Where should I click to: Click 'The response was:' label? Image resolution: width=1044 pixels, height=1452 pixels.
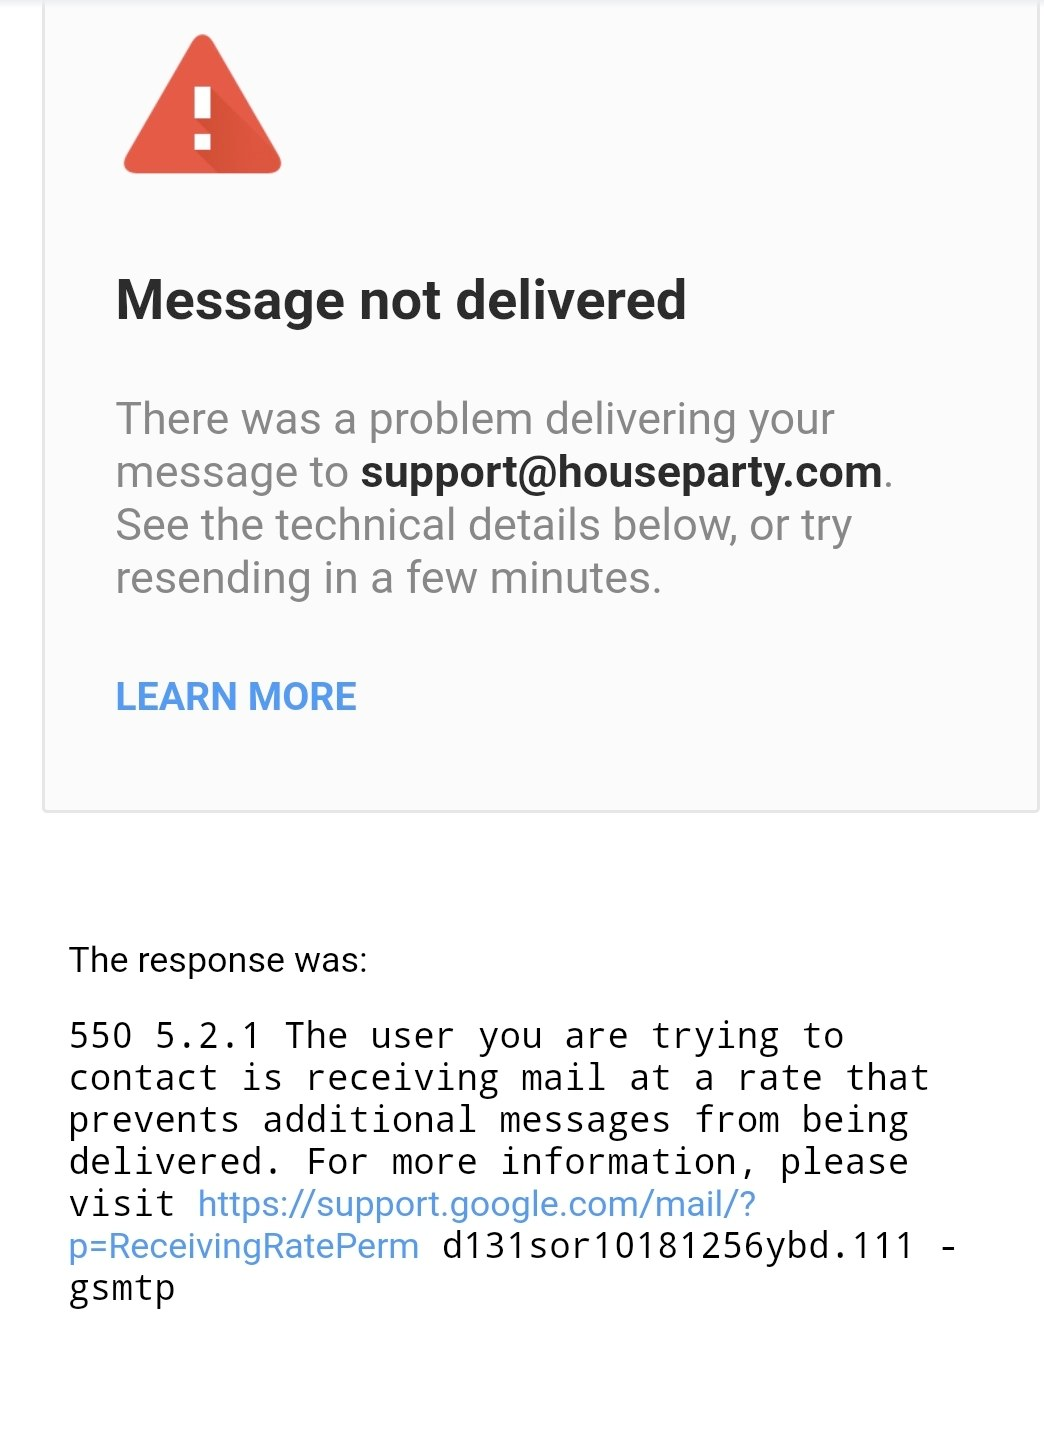[218, 960]
